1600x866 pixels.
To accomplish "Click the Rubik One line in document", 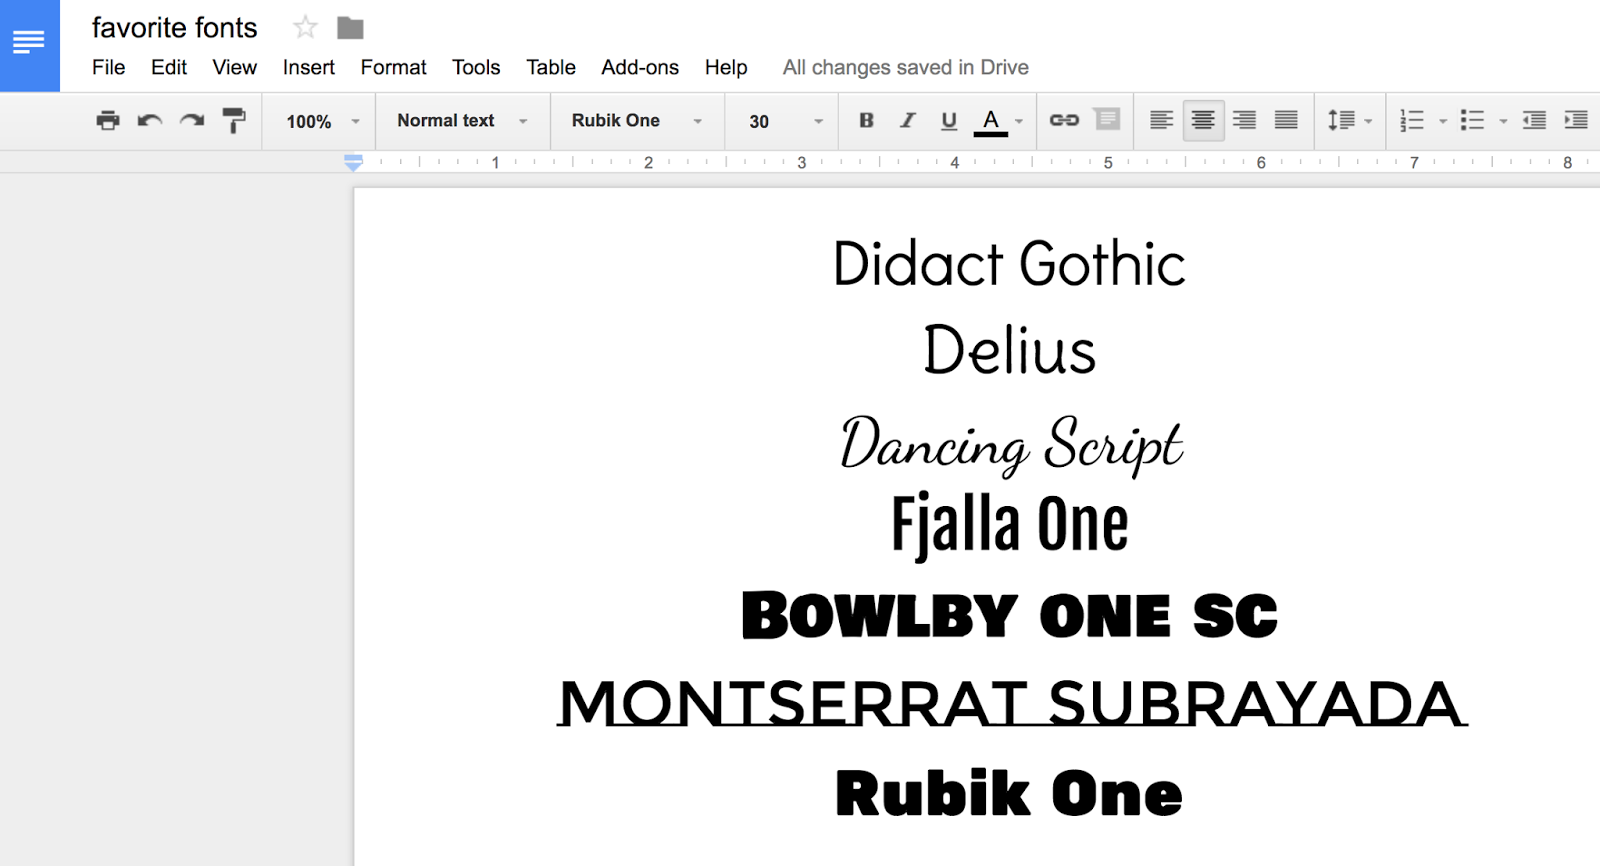I will point(1010,793).
